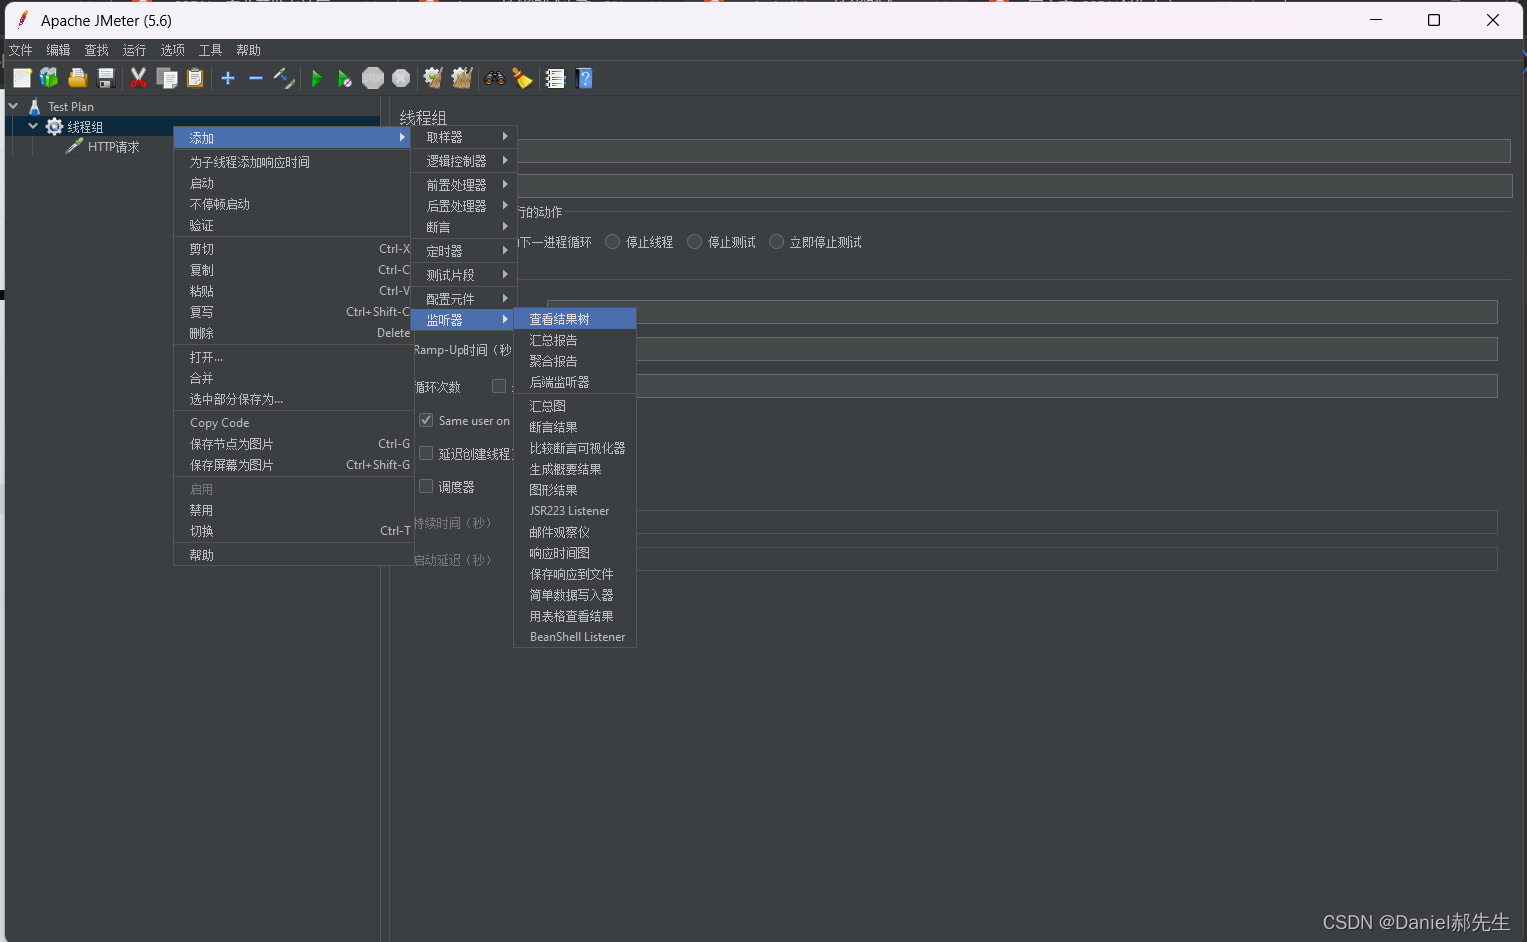
Task: Open the Templates icon in toolbar
Action: [x=49, y=78]
